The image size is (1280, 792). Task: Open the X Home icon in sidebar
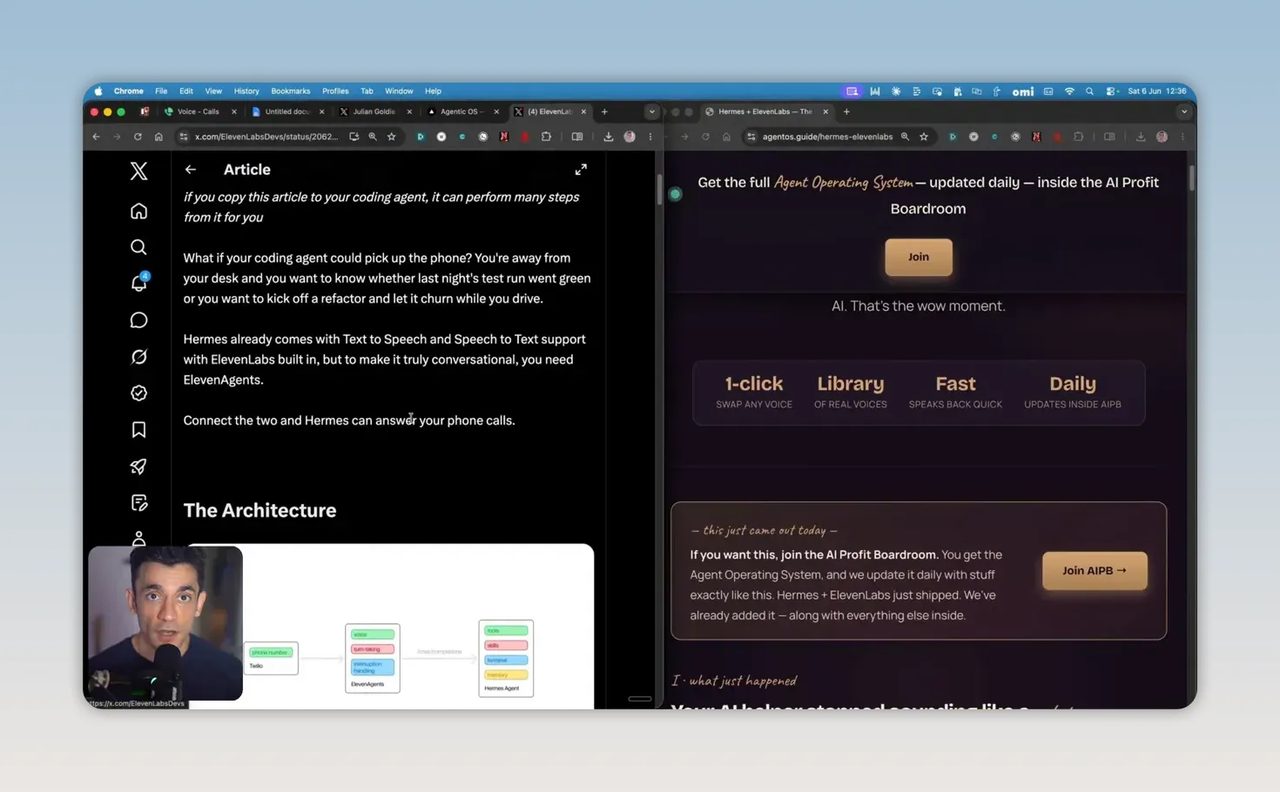tap(139, 210)
